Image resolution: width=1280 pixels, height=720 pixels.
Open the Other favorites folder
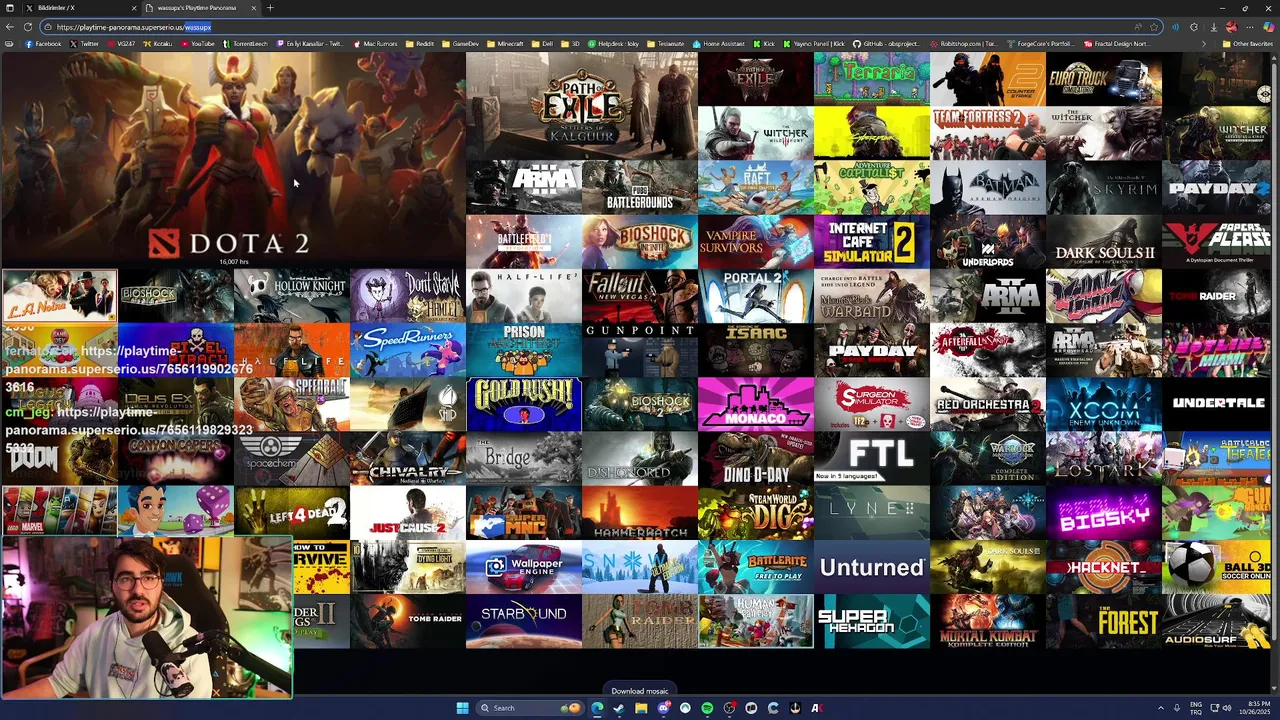1248,44
